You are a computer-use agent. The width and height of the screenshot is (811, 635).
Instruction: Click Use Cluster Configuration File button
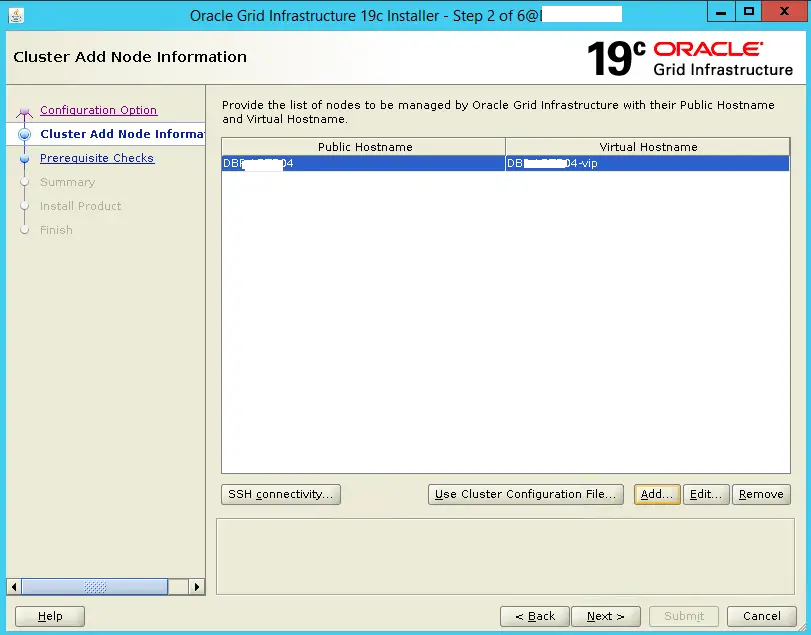click(x=525, y=494)
